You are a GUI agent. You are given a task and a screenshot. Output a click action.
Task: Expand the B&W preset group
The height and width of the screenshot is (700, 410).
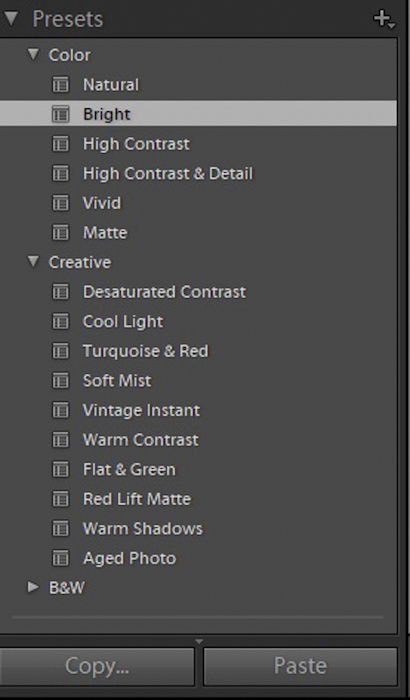click(33, 588)
